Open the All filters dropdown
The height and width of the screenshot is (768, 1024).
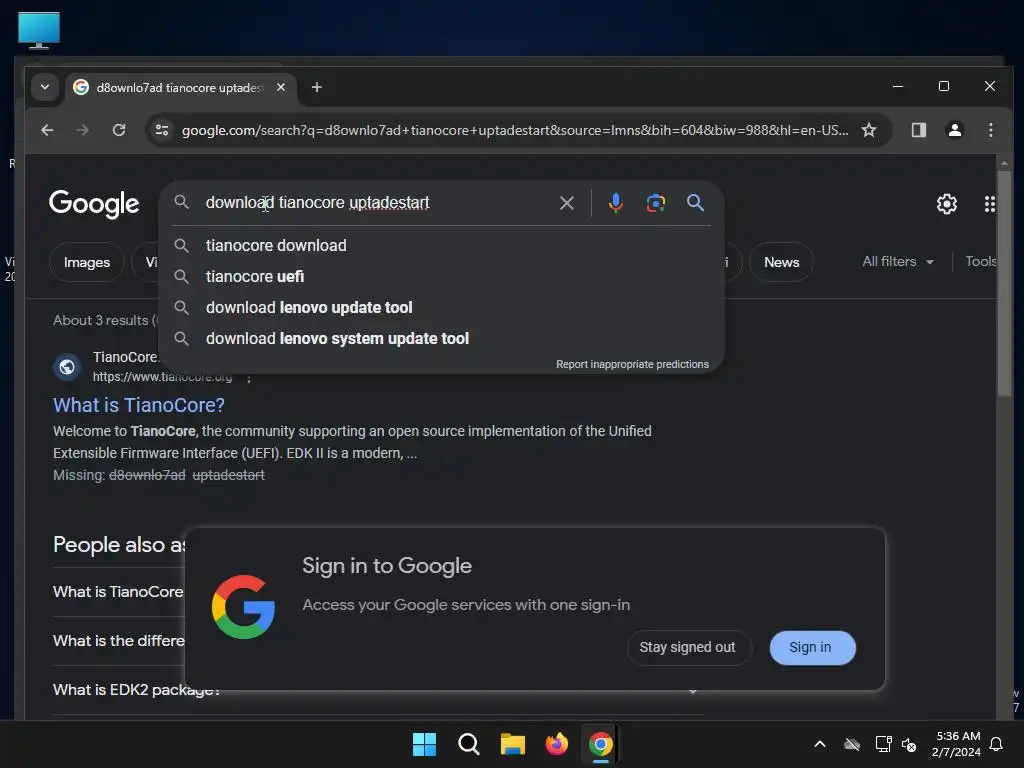[898, 262]
